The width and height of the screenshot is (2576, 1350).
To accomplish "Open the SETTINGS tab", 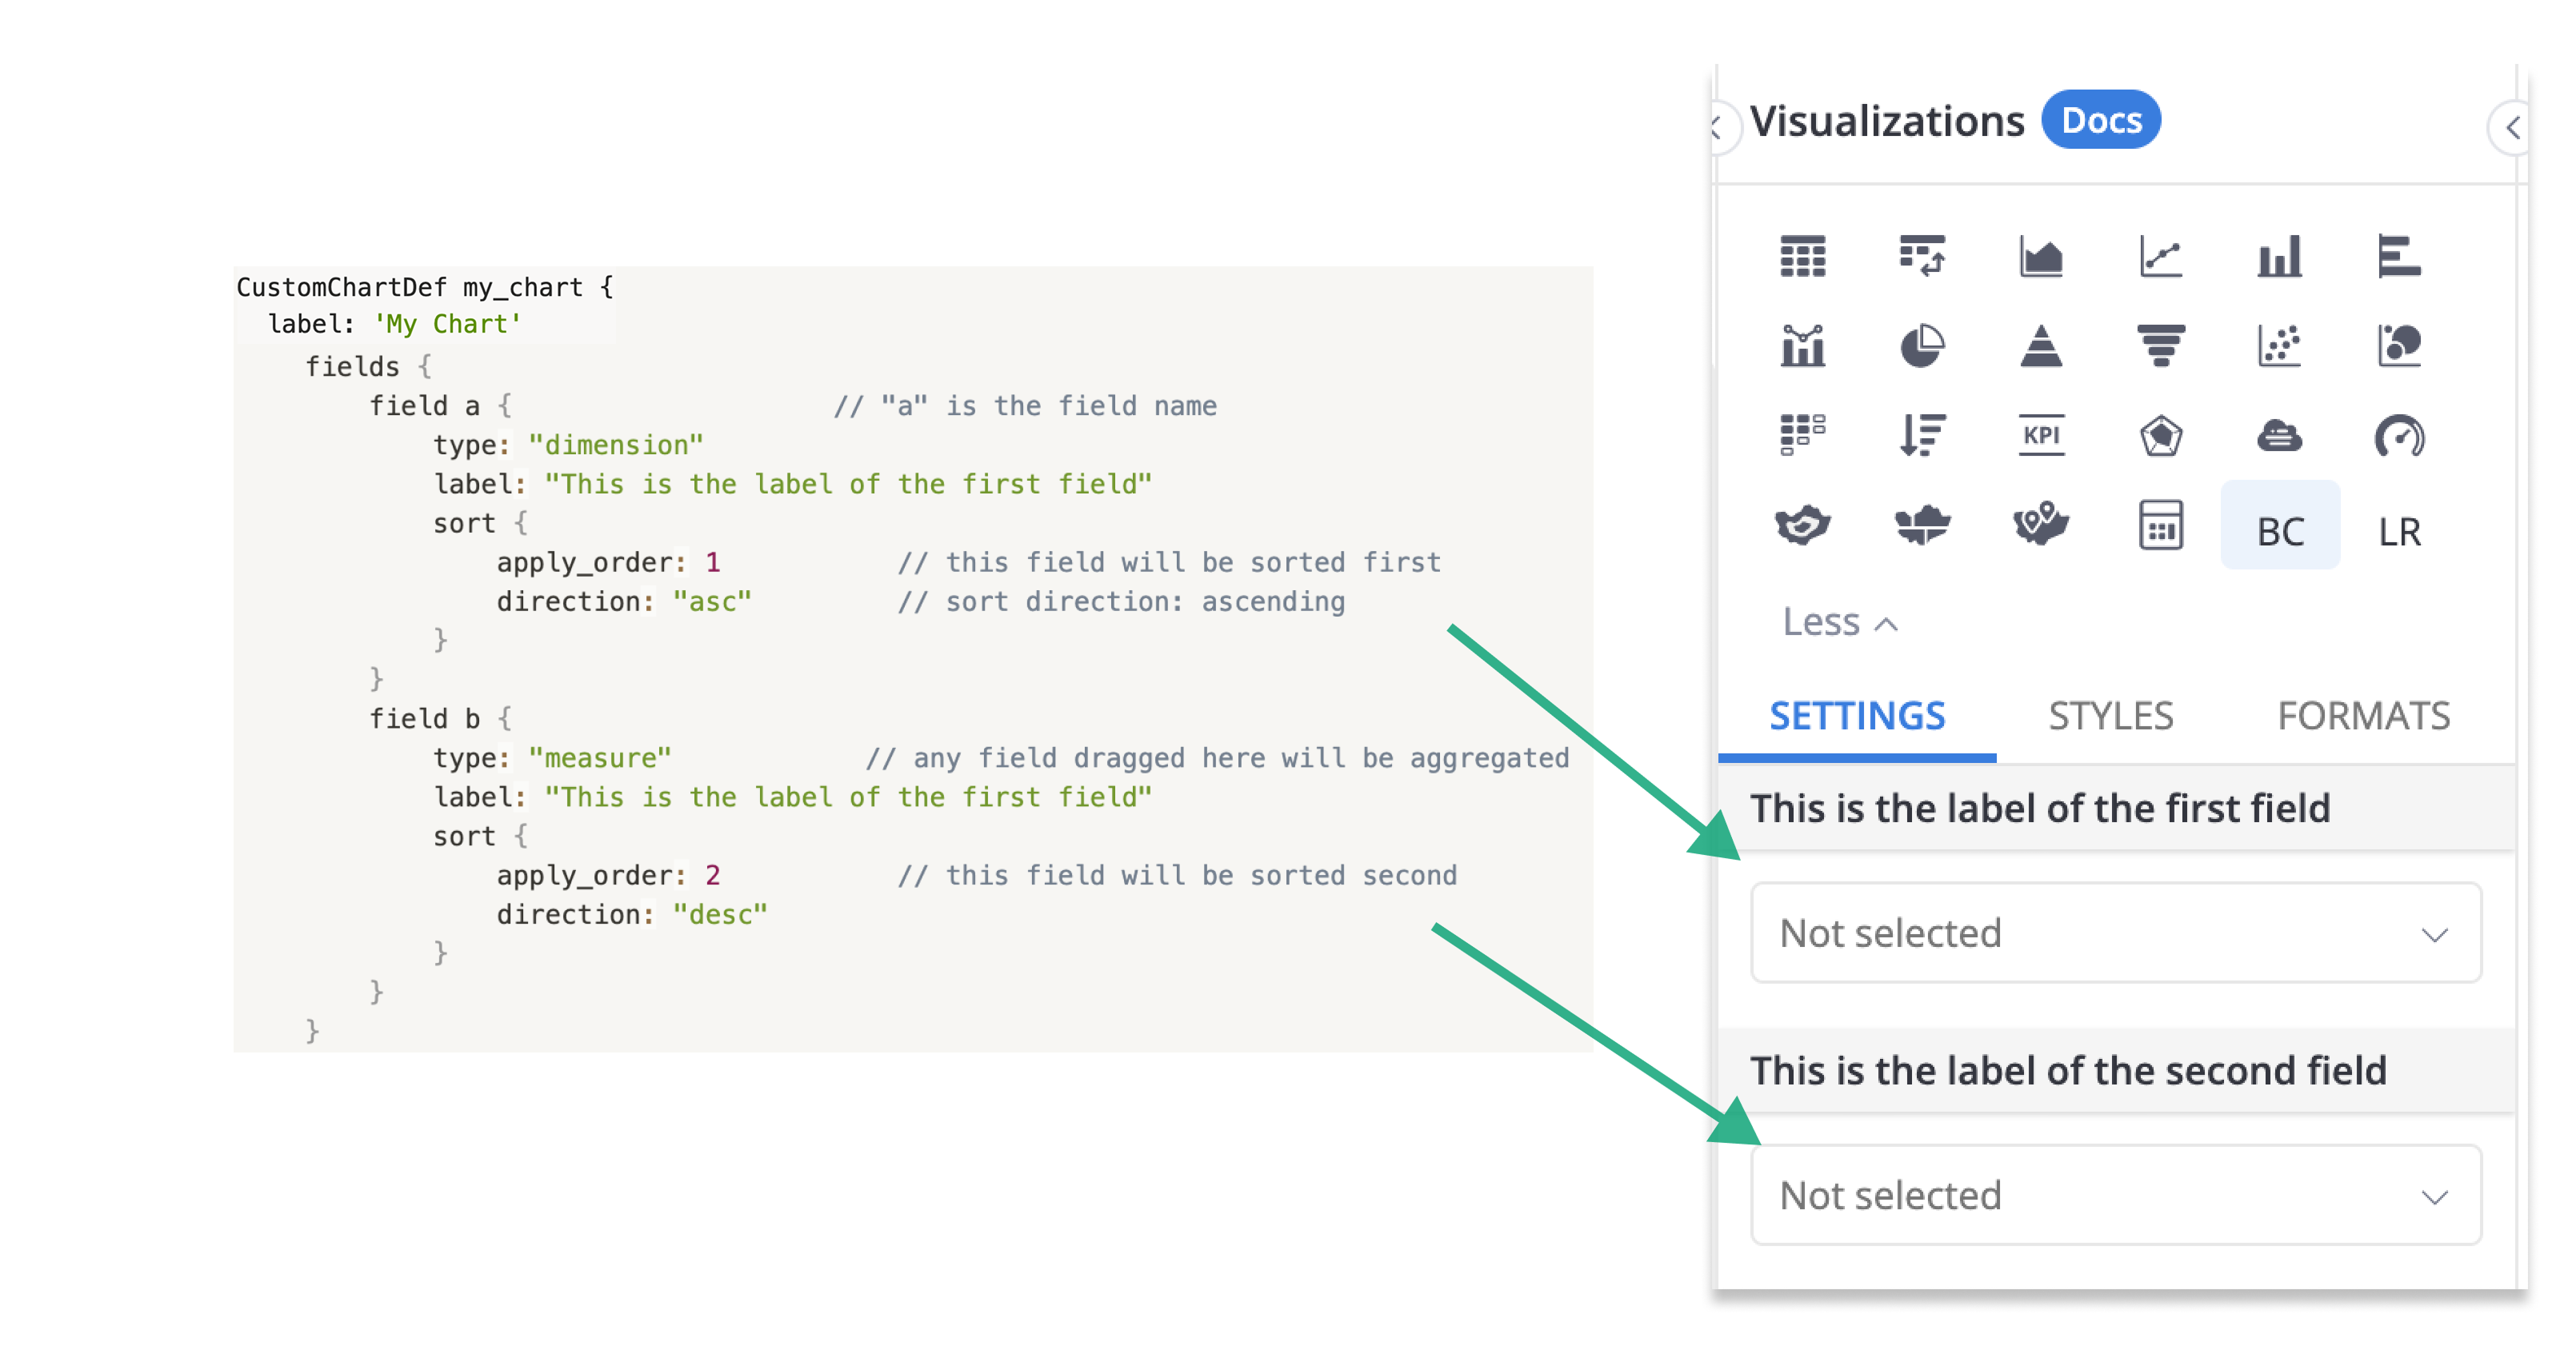I will pyautogui.click(x=1856, y=715).
